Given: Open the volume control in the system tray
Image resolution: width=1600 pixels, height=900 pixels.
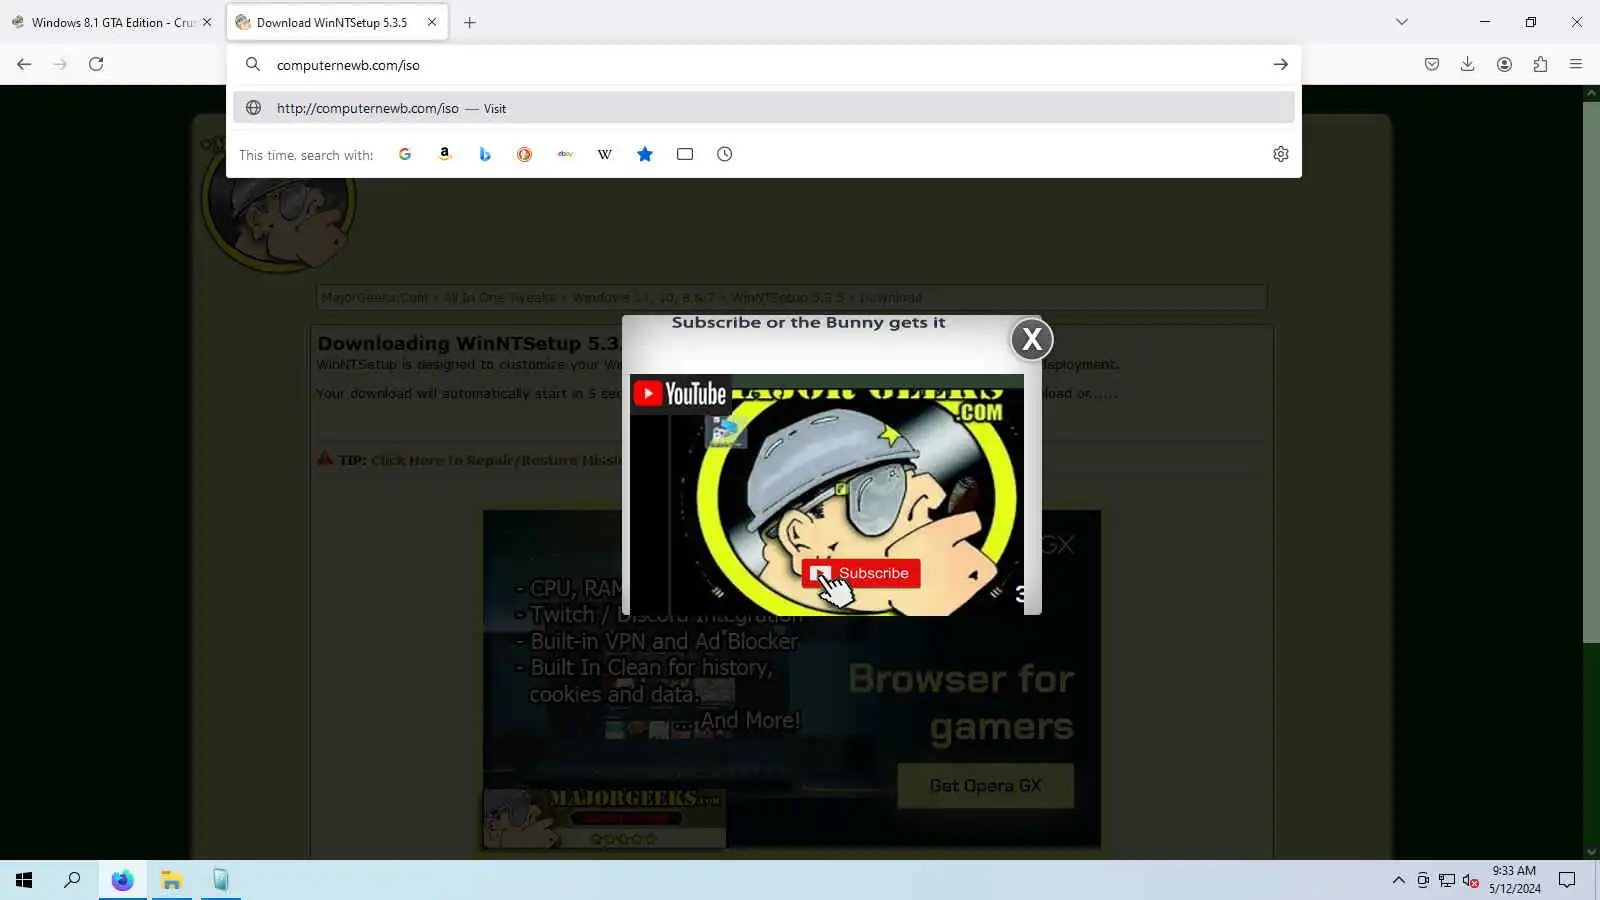Looking at the screenshot, I should pos(1470,880).
